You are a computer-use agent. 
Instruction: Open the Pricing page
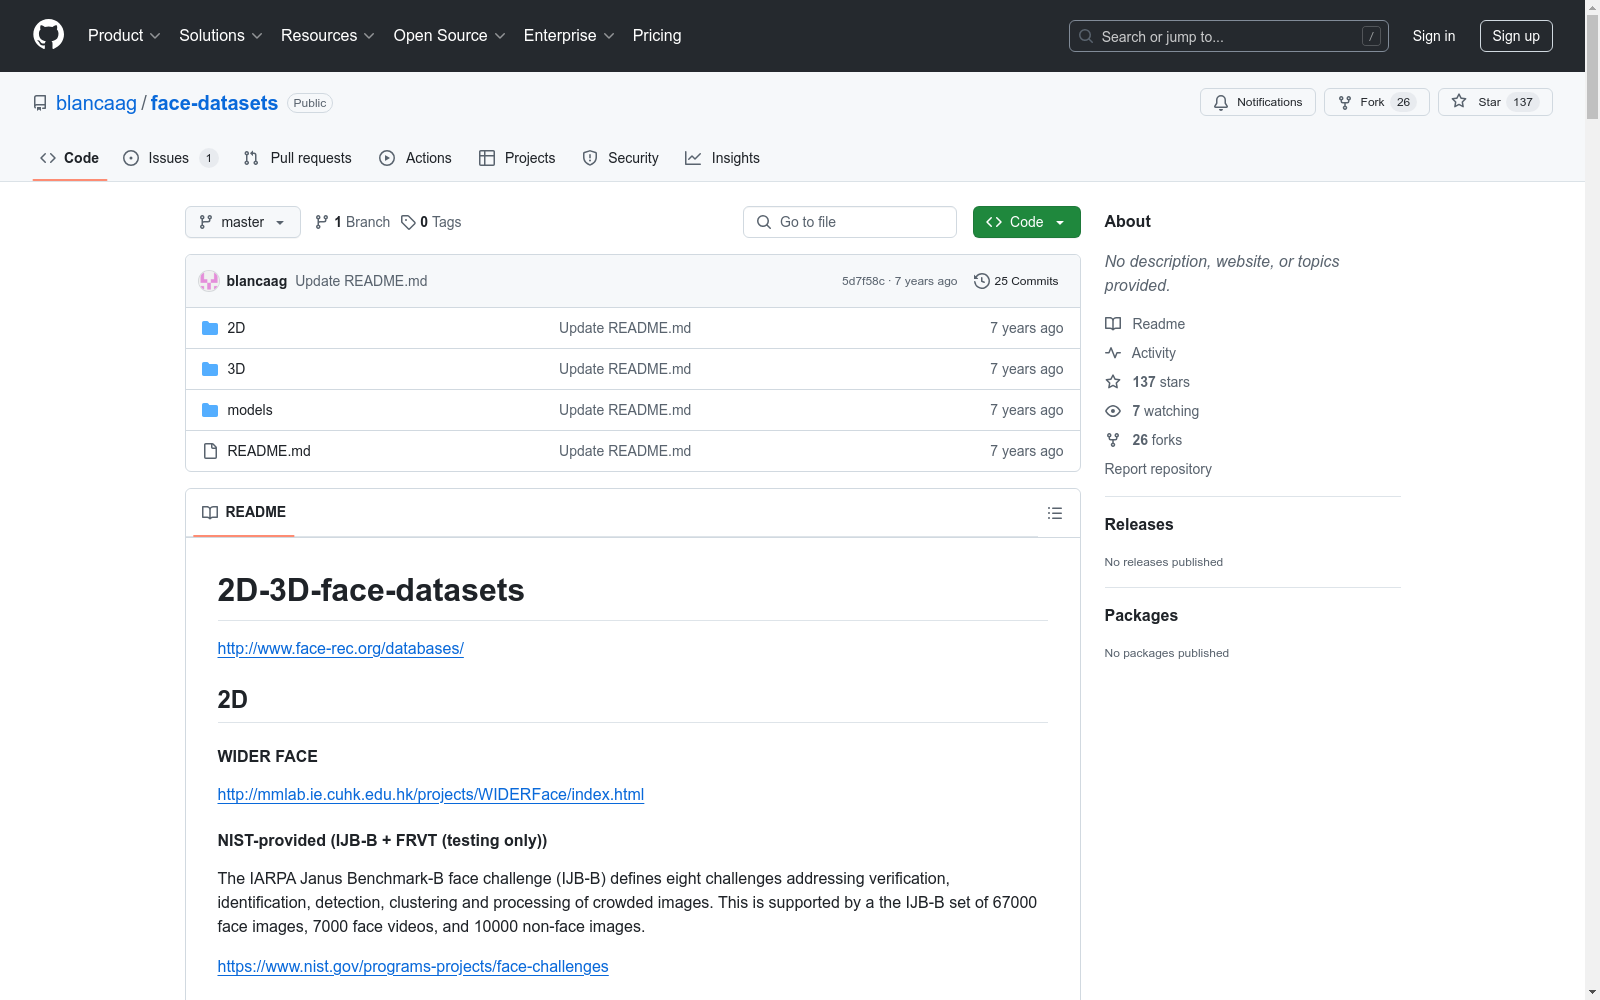(657, 35)
